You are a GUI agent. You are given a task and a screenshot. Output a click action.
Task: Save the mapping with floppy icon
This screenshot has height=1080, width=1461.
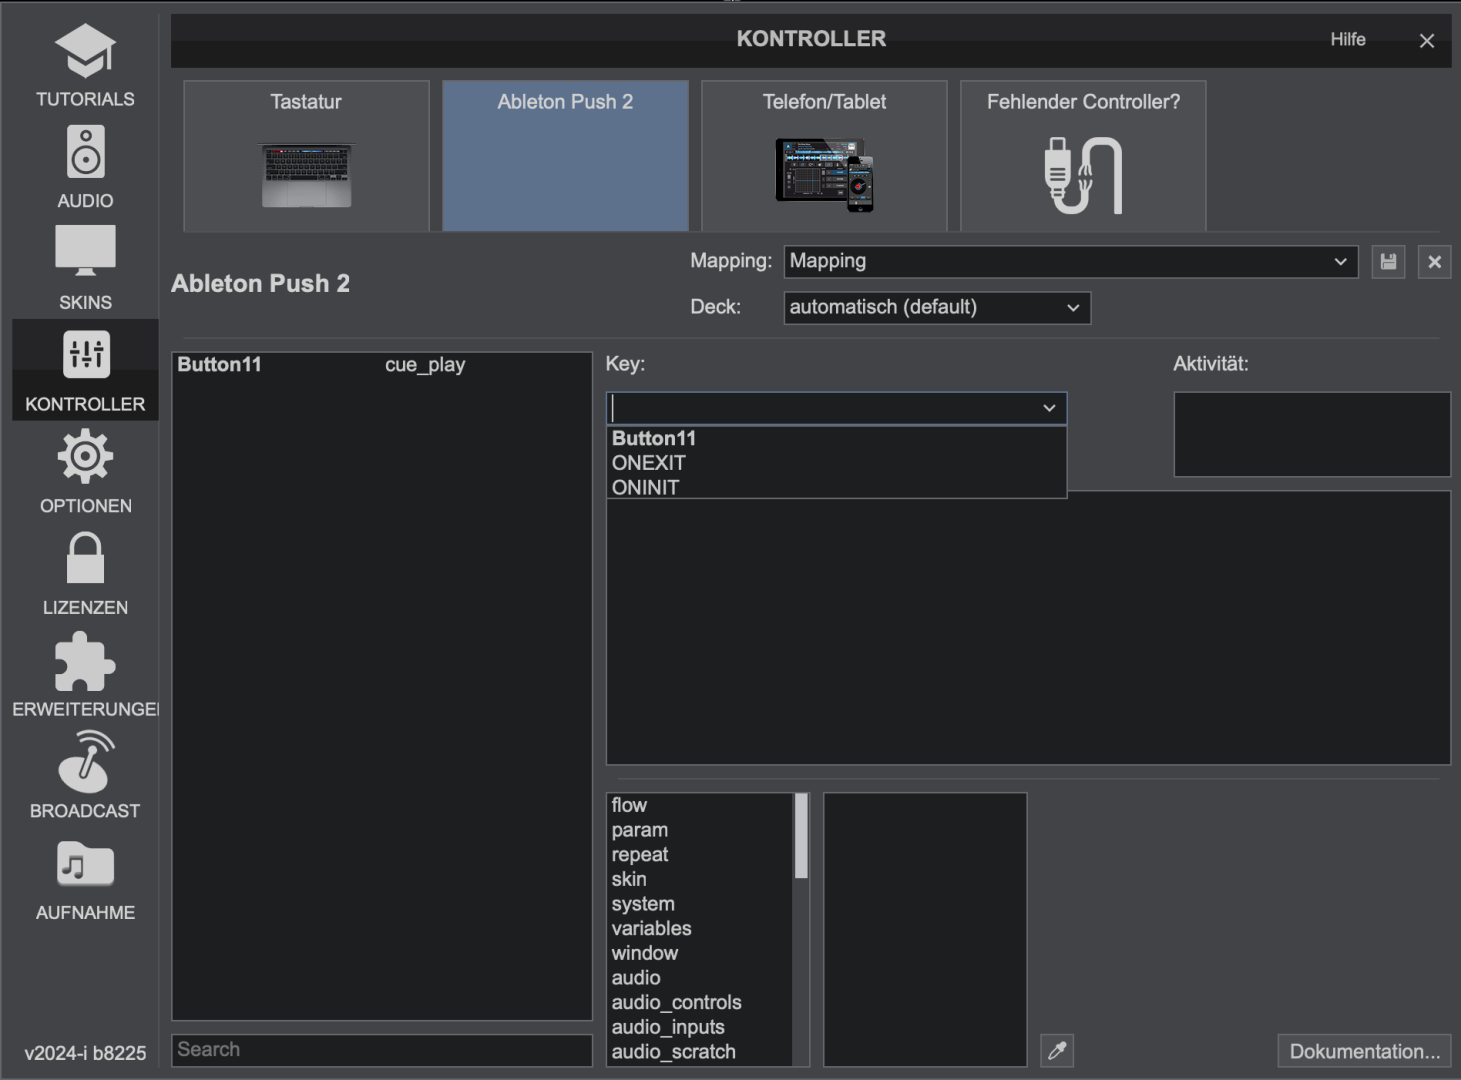[x=1388, y=262]
